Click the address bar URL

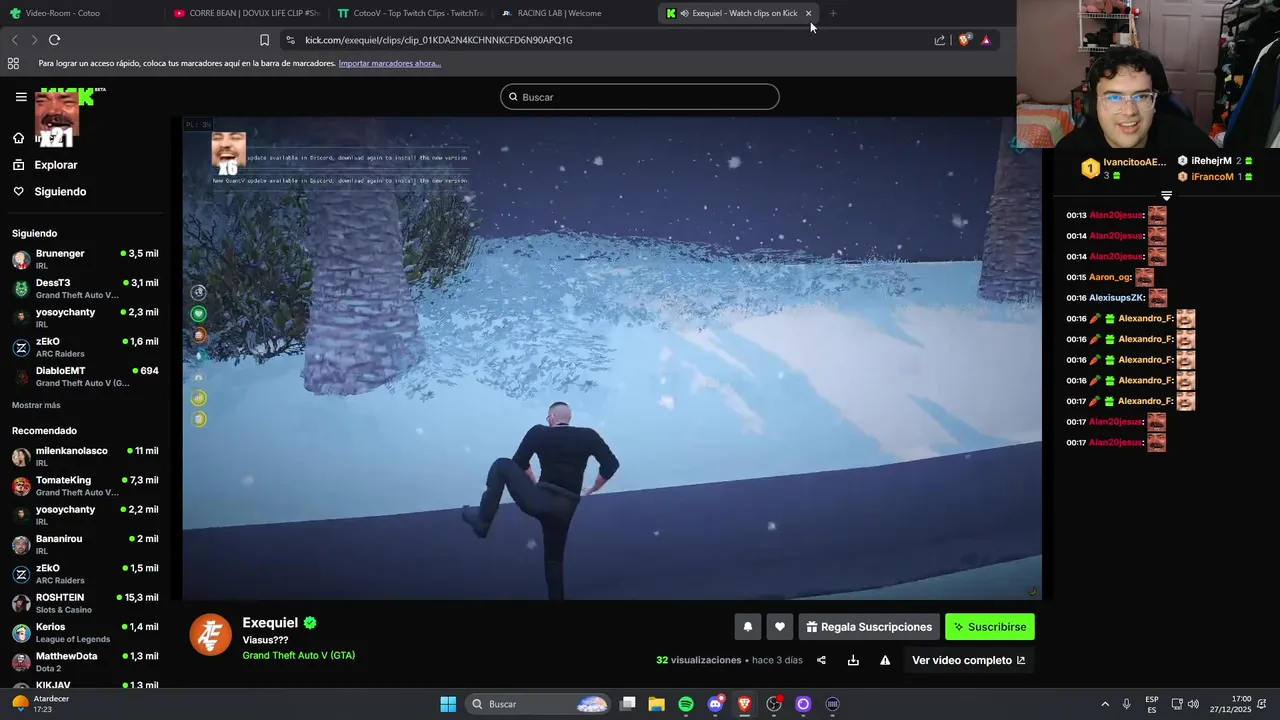[439, 40]
